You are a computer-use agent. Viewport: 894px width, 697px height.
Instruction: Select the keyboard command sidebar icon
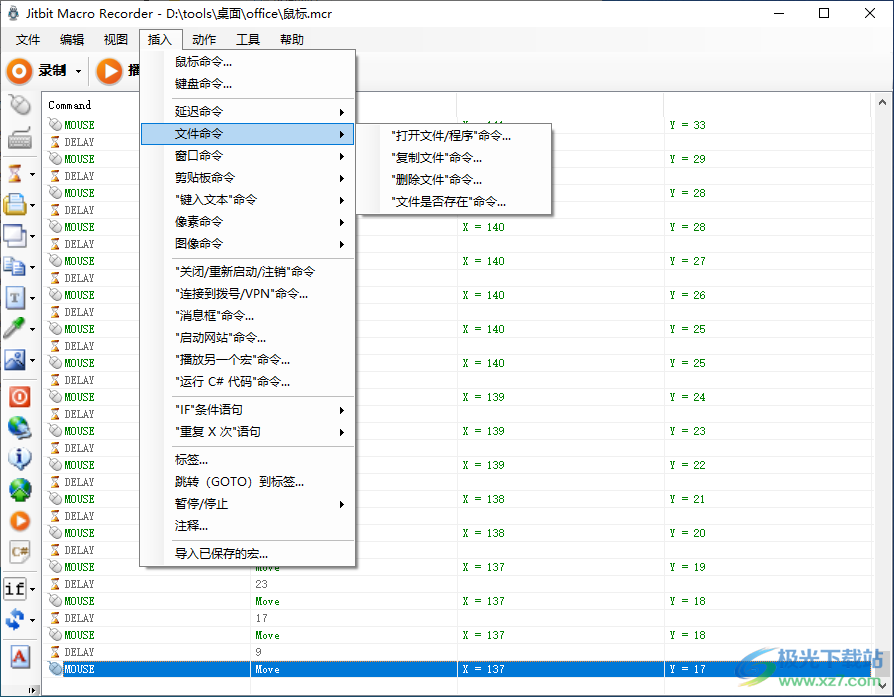click(x=20, y=138)
